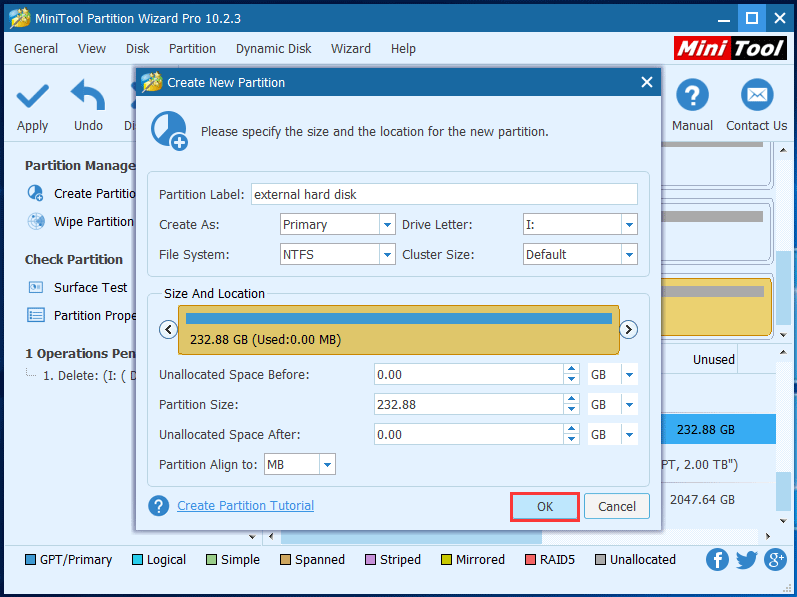Viewport: 797px width, 597px height.
Task: Open the Cluster Size dropdown
Action: pyautogui.click(x=629, y=255)
